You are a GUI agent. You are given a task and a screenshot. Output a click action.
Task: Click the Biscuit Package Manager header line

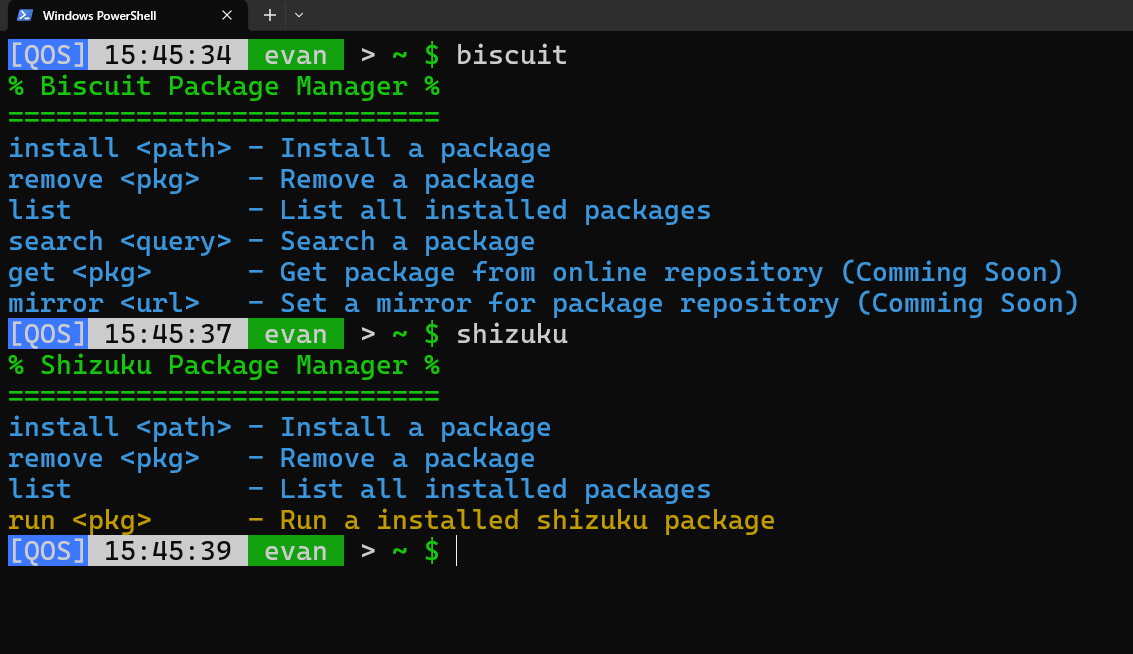point(224,87)
